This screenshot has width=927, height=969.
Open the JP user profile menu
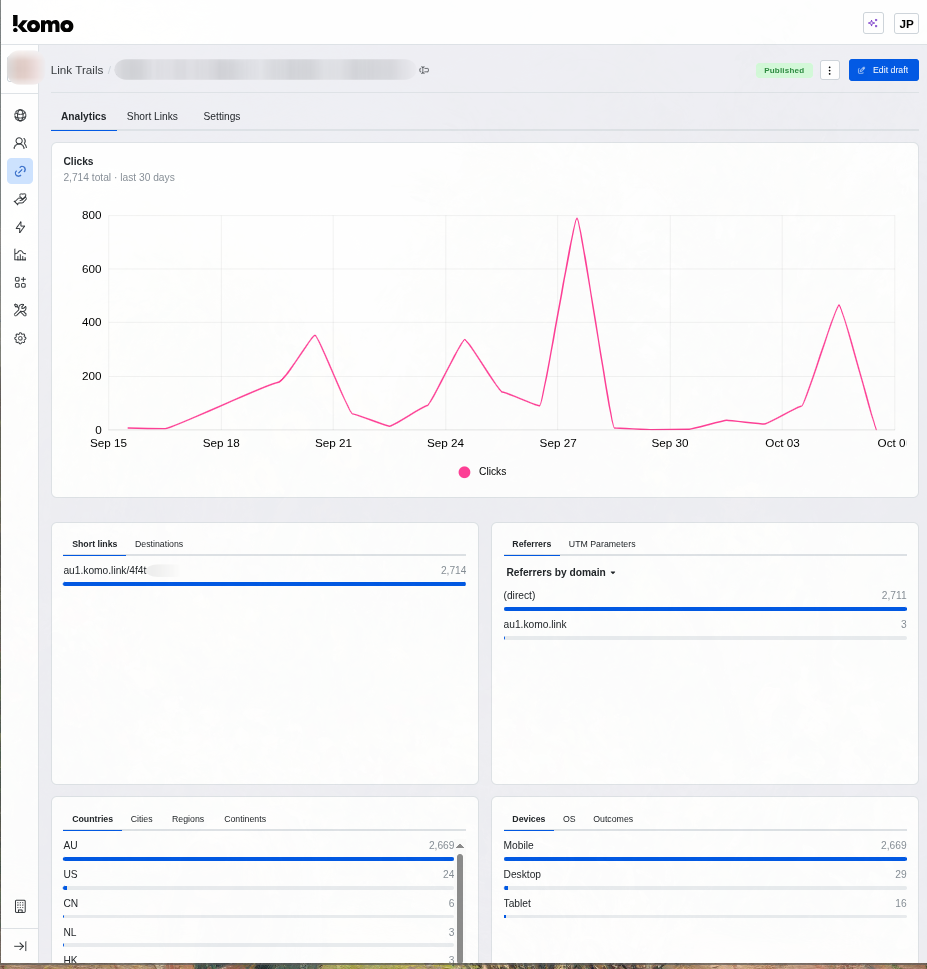[x=906, y=23]
